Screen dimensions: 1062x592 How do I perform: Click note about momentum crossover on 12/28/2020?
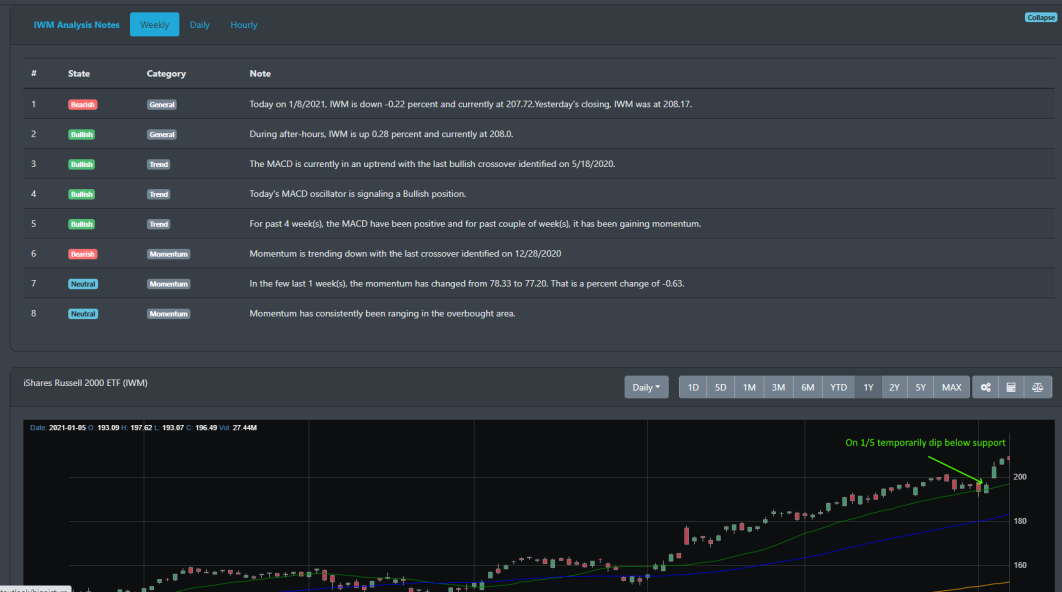[405, 253]
